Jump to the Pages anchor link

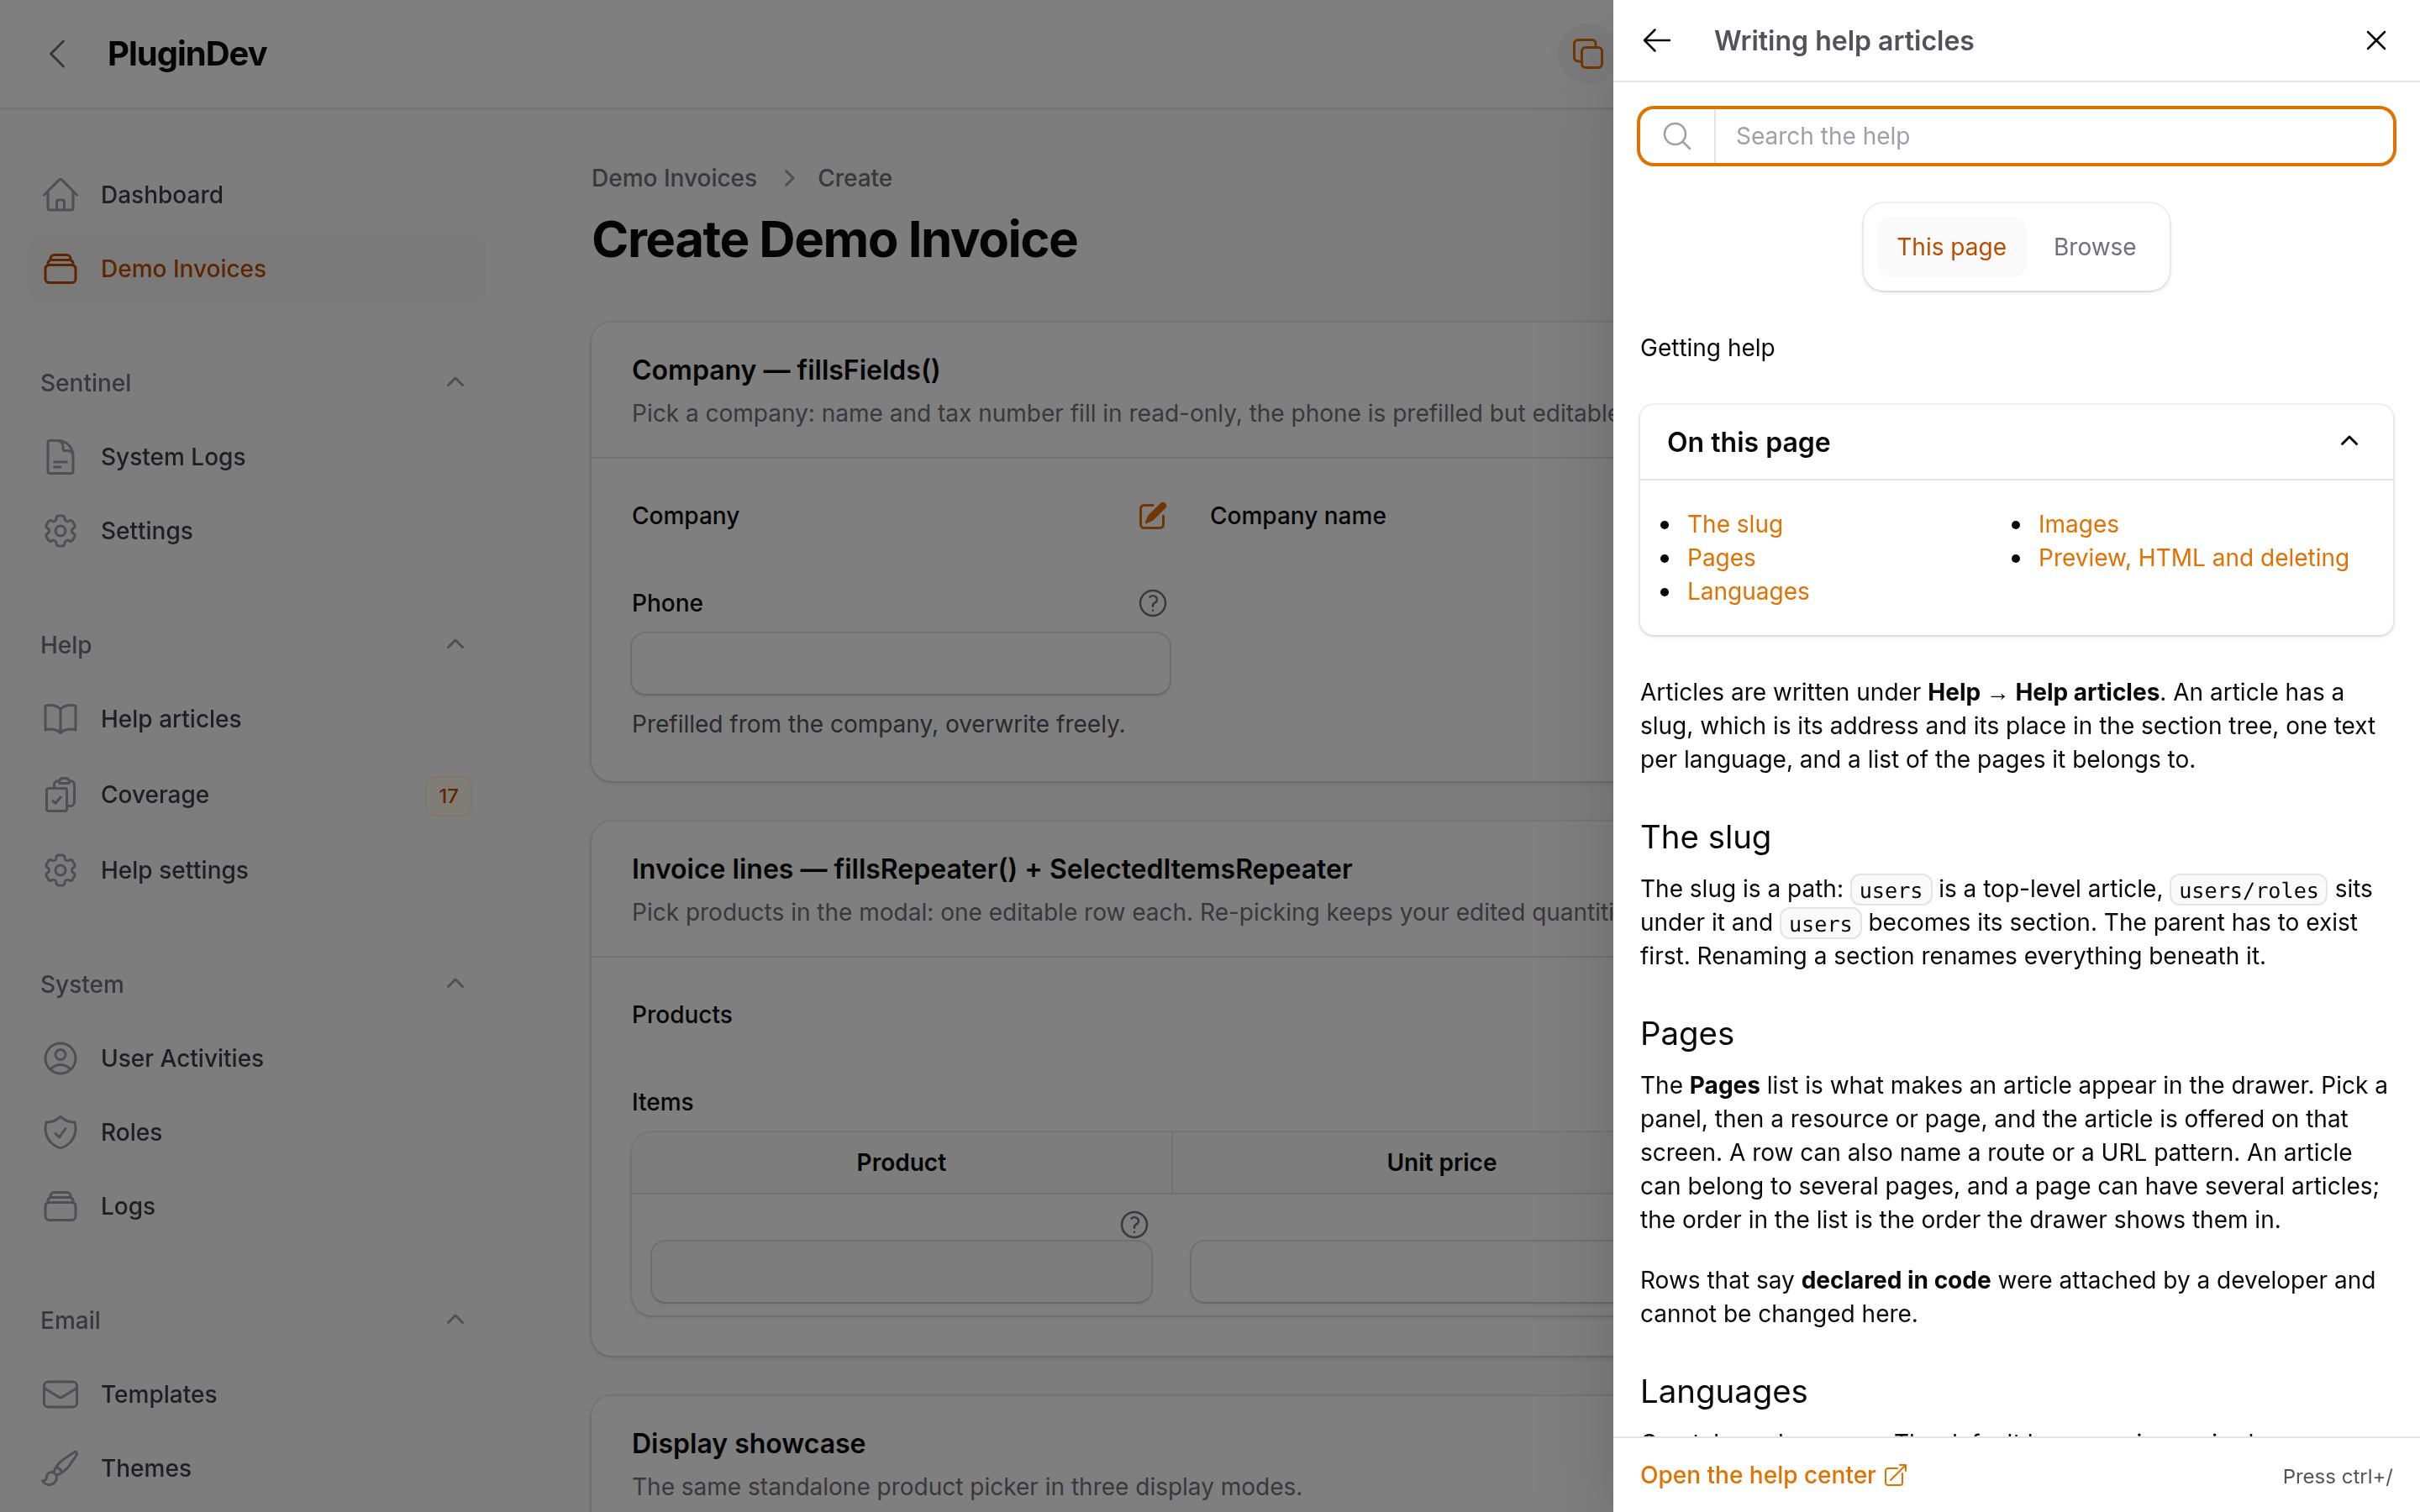[1721, 558]
